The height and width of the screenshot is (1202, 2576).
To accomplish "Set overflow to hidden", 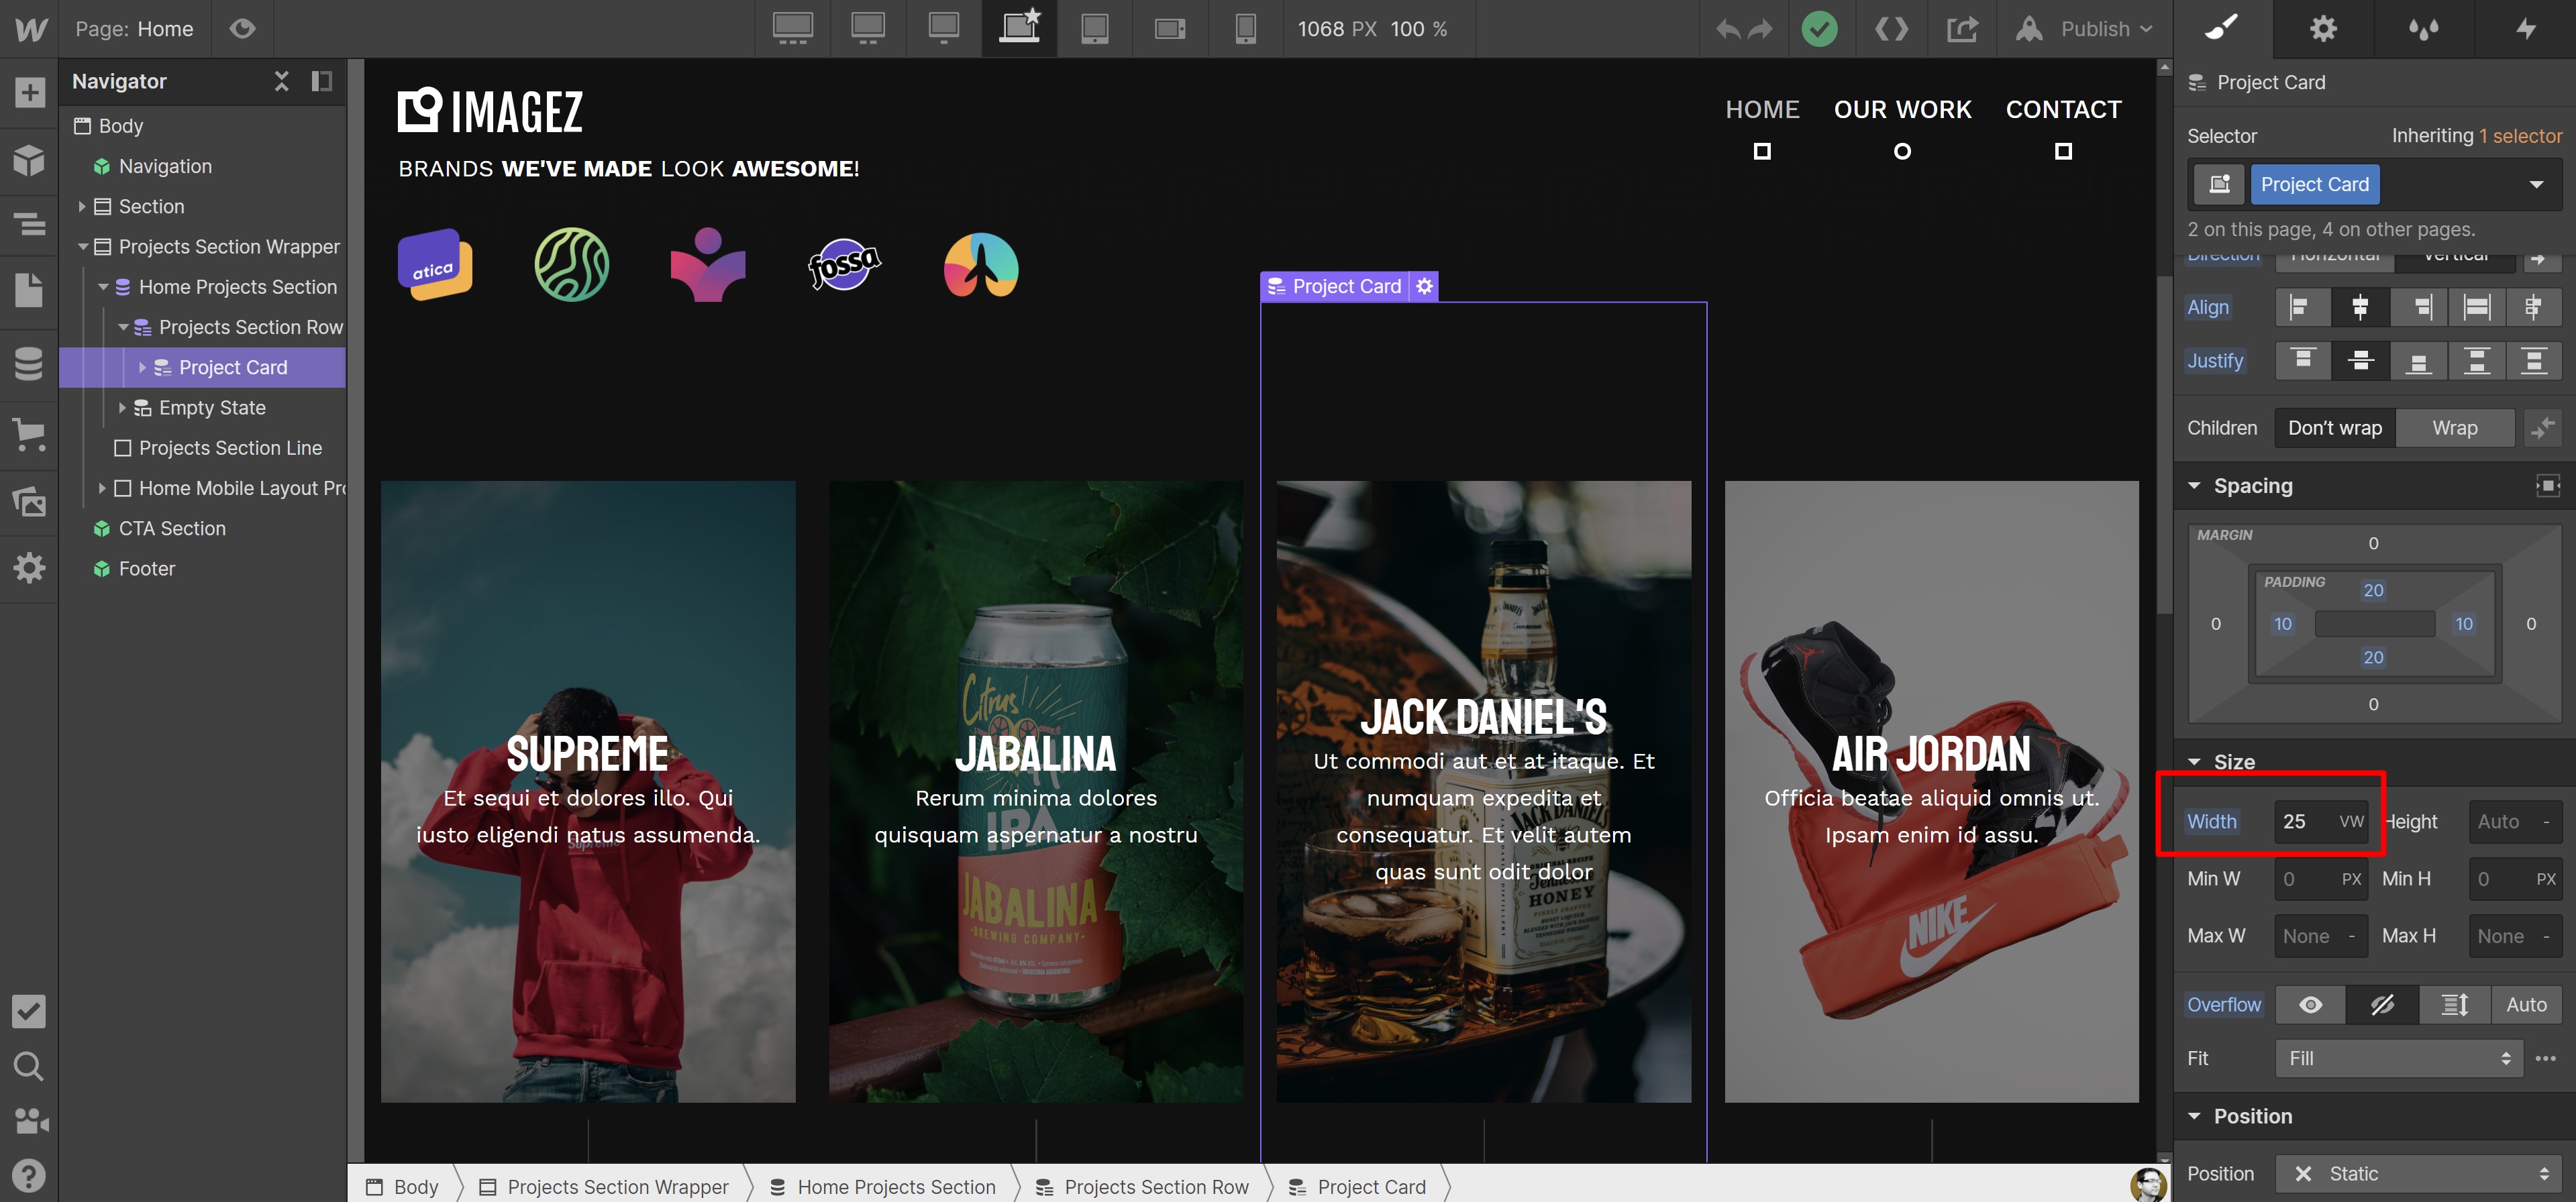I will [2382, 1004].
